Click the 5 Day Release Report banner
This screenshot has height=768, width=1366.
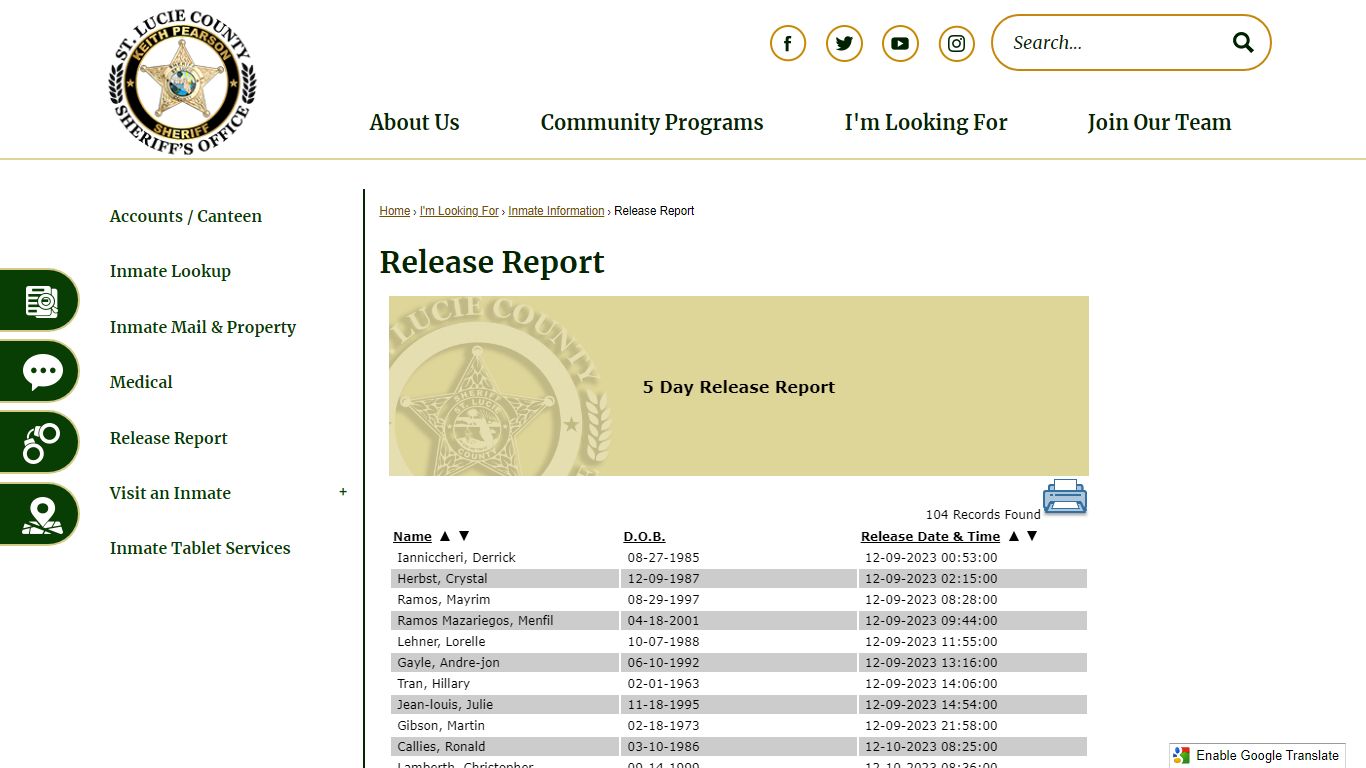(739, 386)
